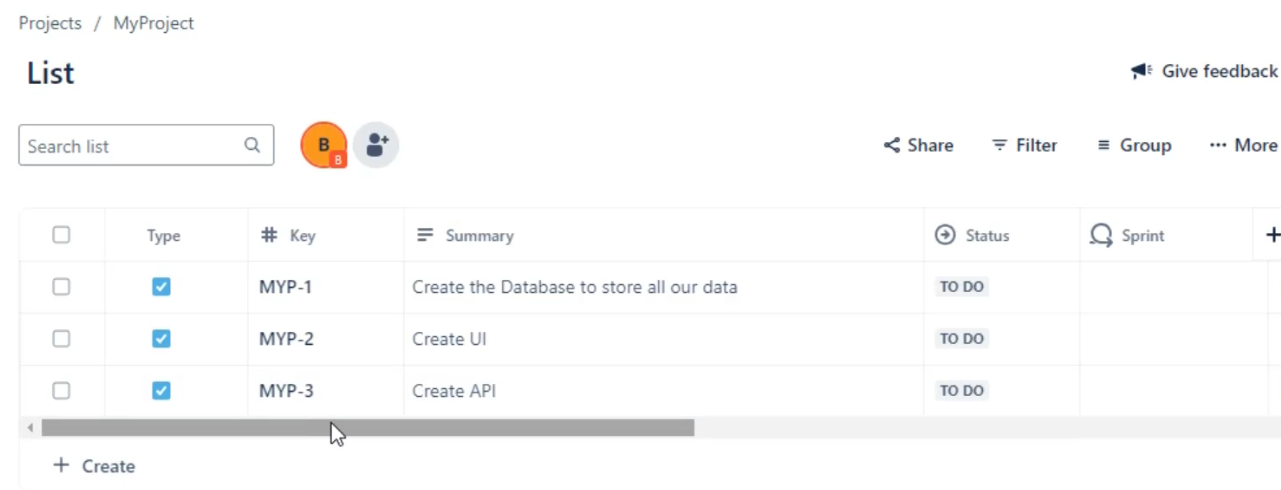Click the task type icon for MYP-2
Viewport: 1281px width, 490px height.
pyautogui.click(x=161, y=339)
